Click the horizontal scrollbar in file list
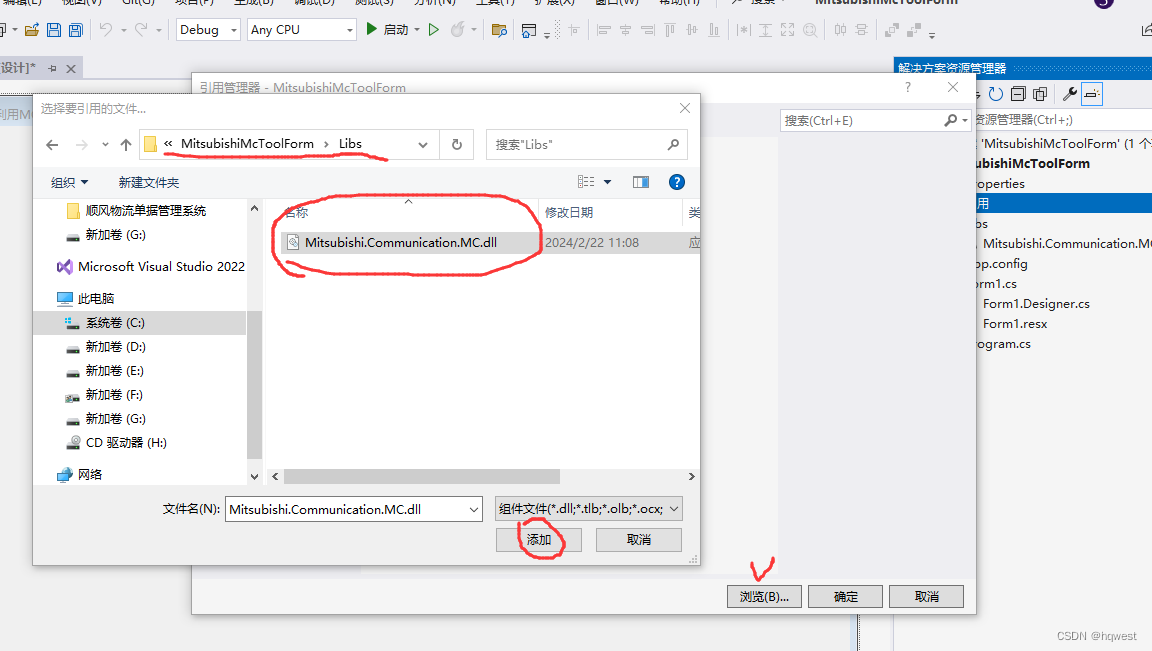1152x651 pixels. click(x=422, y=476)
